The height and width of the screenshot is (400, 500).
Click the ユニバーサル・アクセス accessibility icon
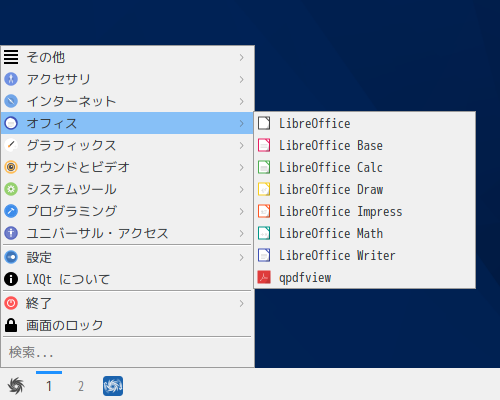coord(11,233)
